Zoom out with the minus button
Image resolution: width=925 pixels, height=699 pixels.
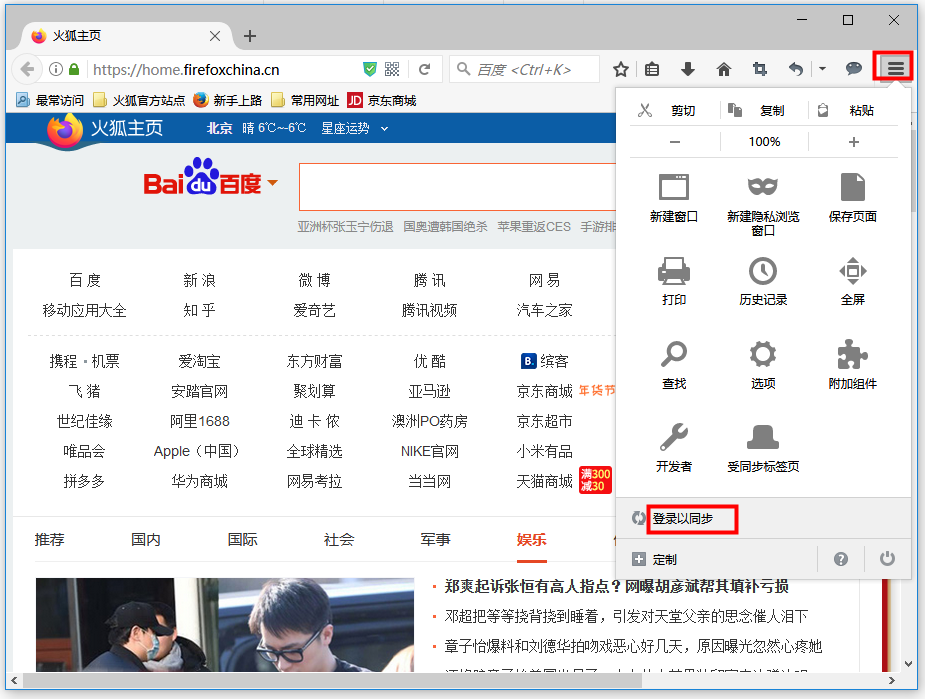tap(675, 142)
